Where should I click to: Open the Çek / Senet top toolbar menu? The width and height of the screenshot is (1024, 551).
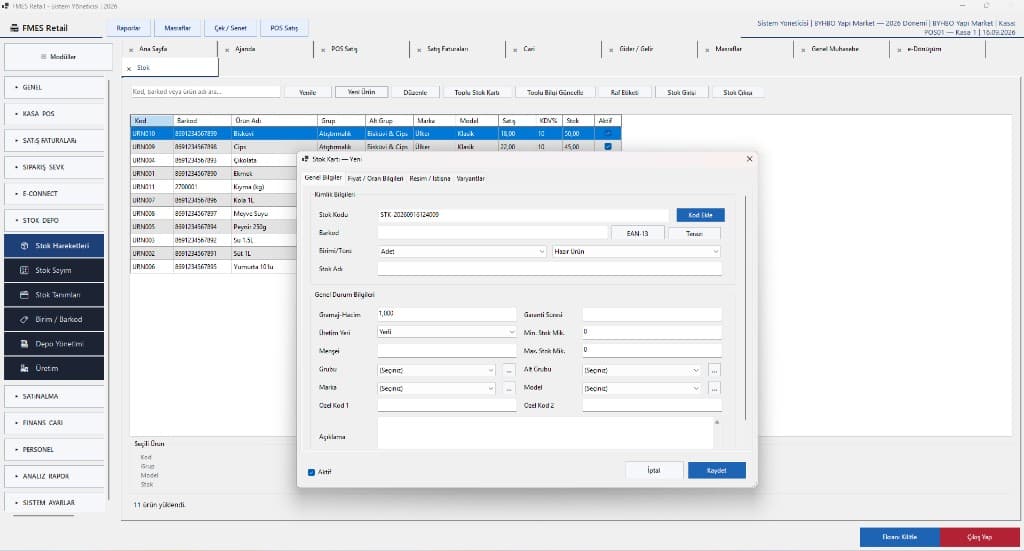click(x=231, y=28)
